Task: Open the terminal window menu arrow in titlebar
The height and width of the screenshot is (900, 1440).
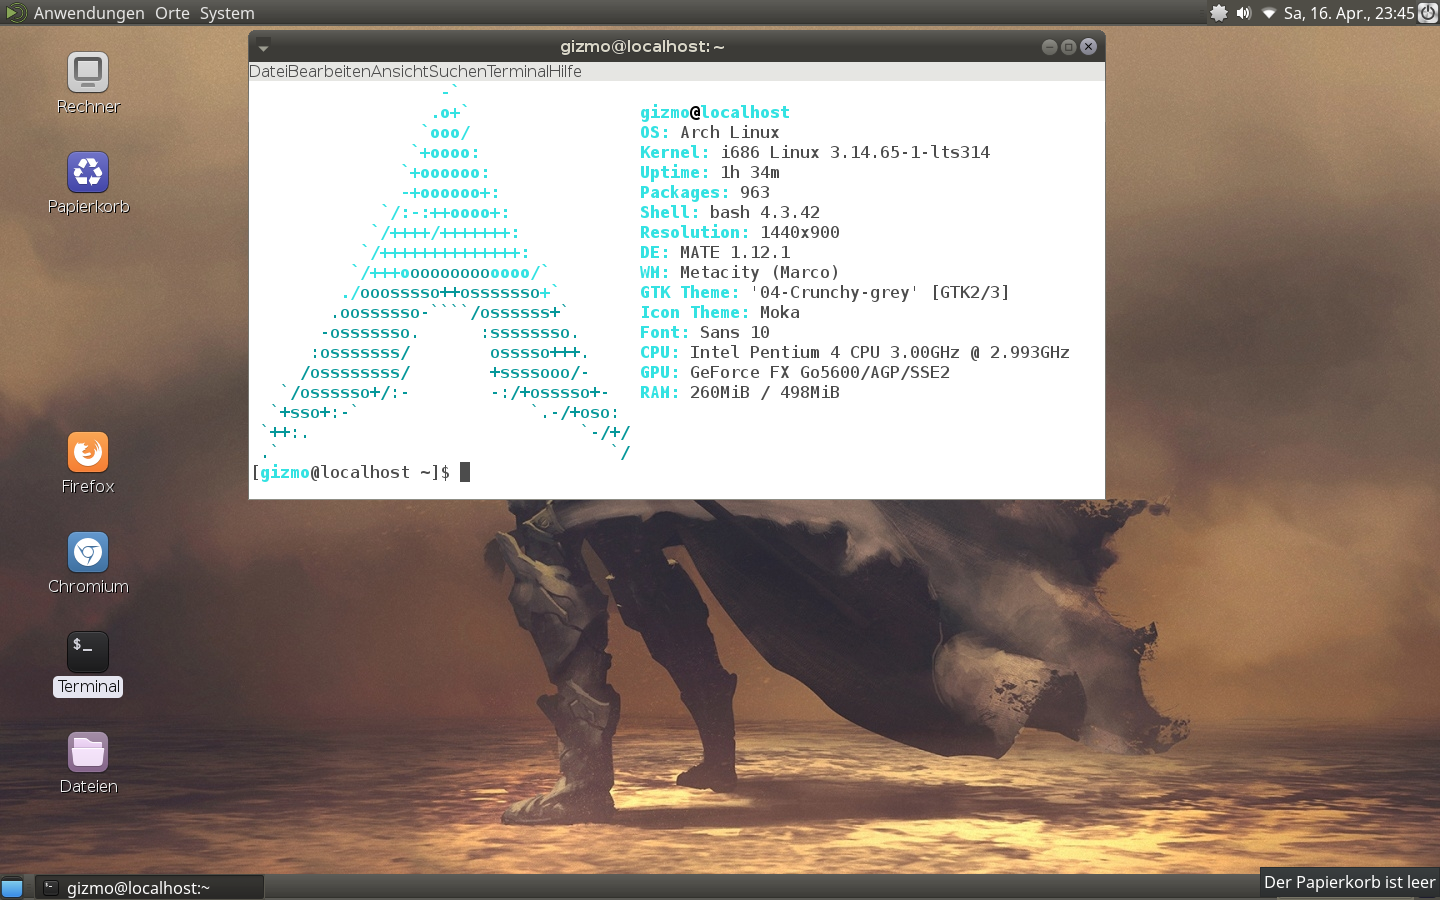Action: (263, 46)
